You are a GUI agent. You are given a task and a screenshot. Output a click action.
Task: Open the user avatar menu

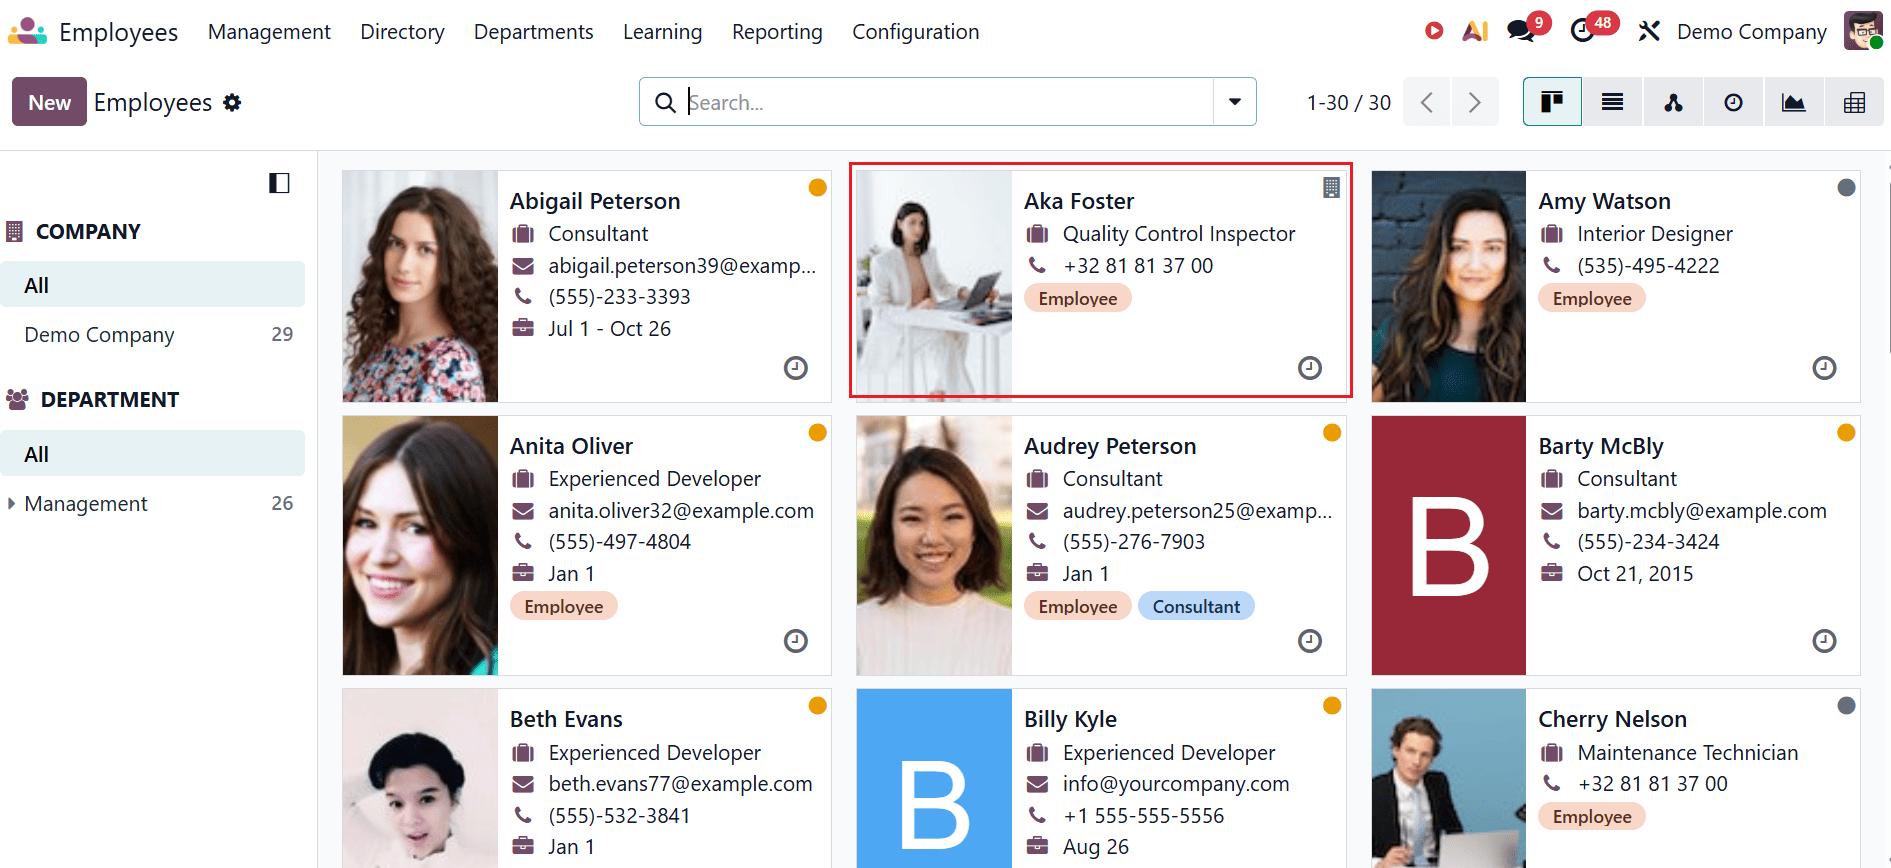[1863, 31]
